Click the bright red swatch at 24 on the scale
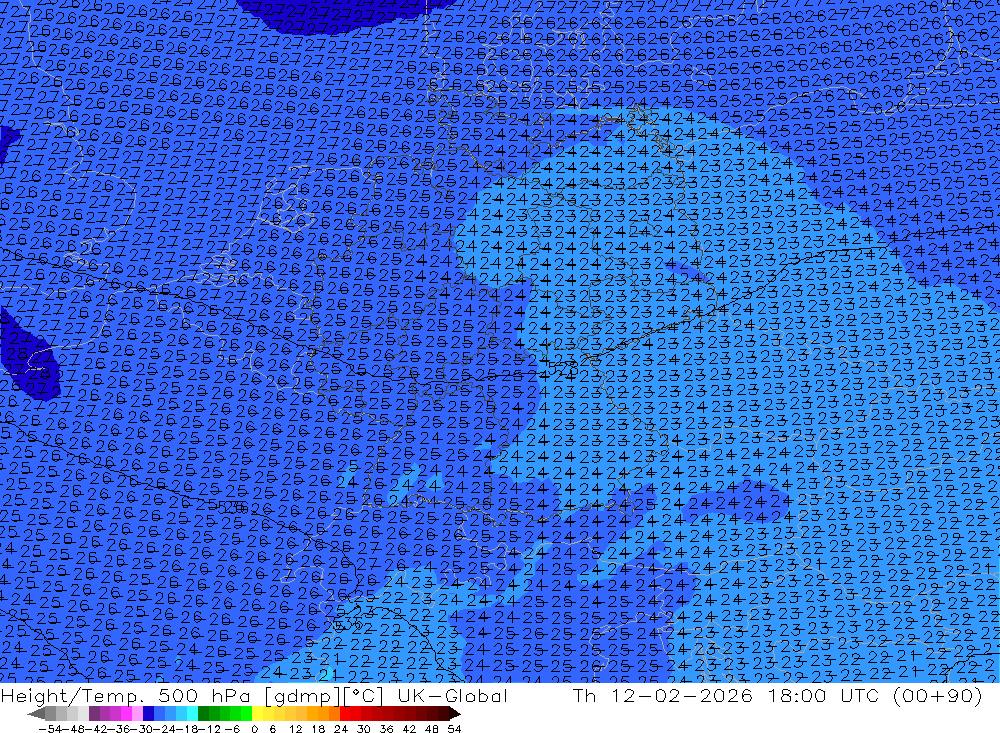The image size is (1000, 733). (x=345, y=714)
